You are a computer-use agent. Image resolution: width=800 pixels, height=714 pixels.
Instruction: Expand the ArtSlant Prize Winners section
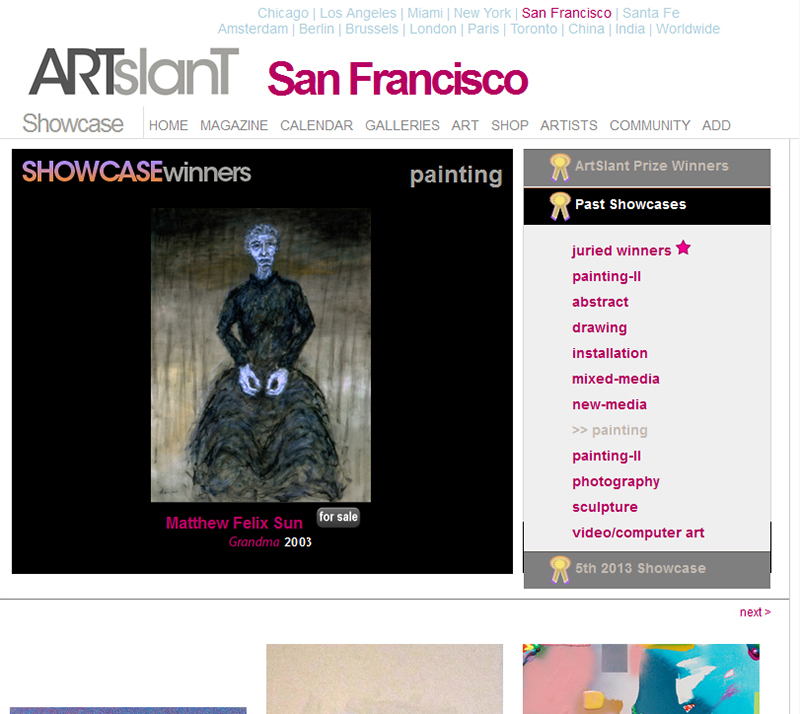651,166
